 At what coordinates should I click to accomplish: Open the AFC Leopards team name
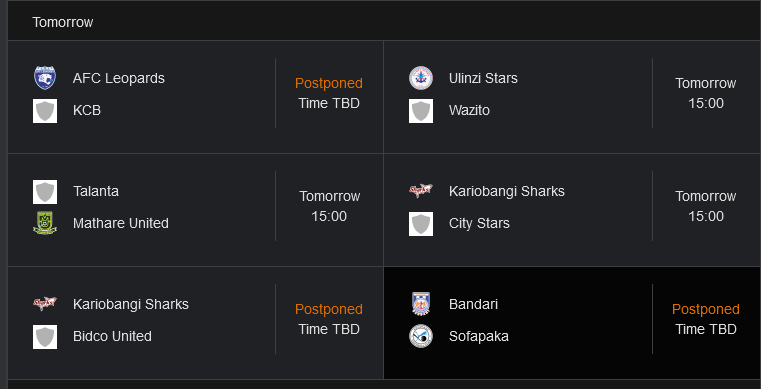(118, 78)
